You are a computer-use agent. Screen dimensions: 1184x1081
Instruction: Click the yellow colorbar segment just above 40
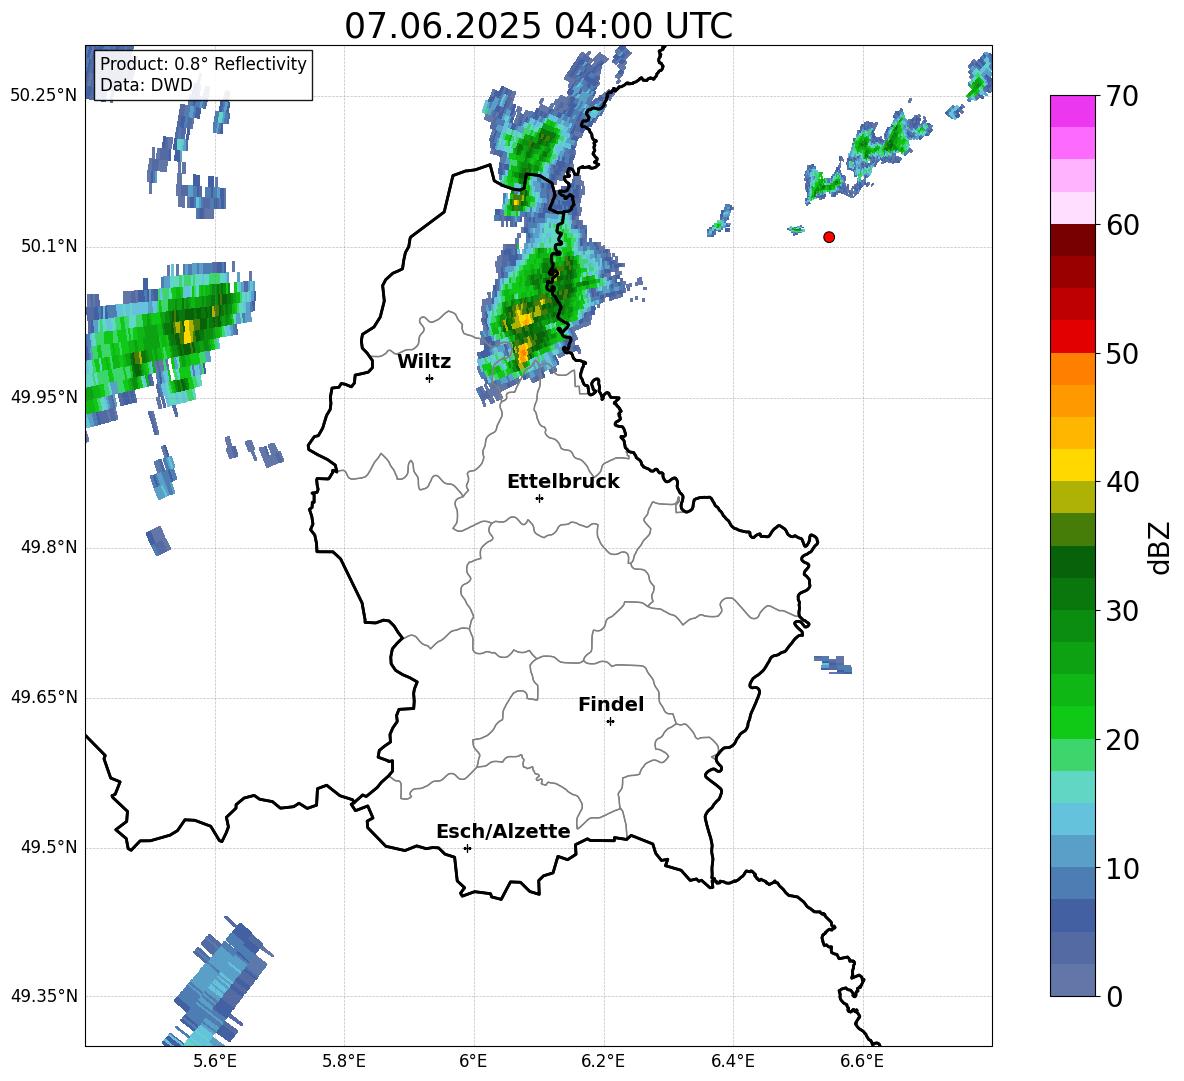click(x=1072, y=465)
